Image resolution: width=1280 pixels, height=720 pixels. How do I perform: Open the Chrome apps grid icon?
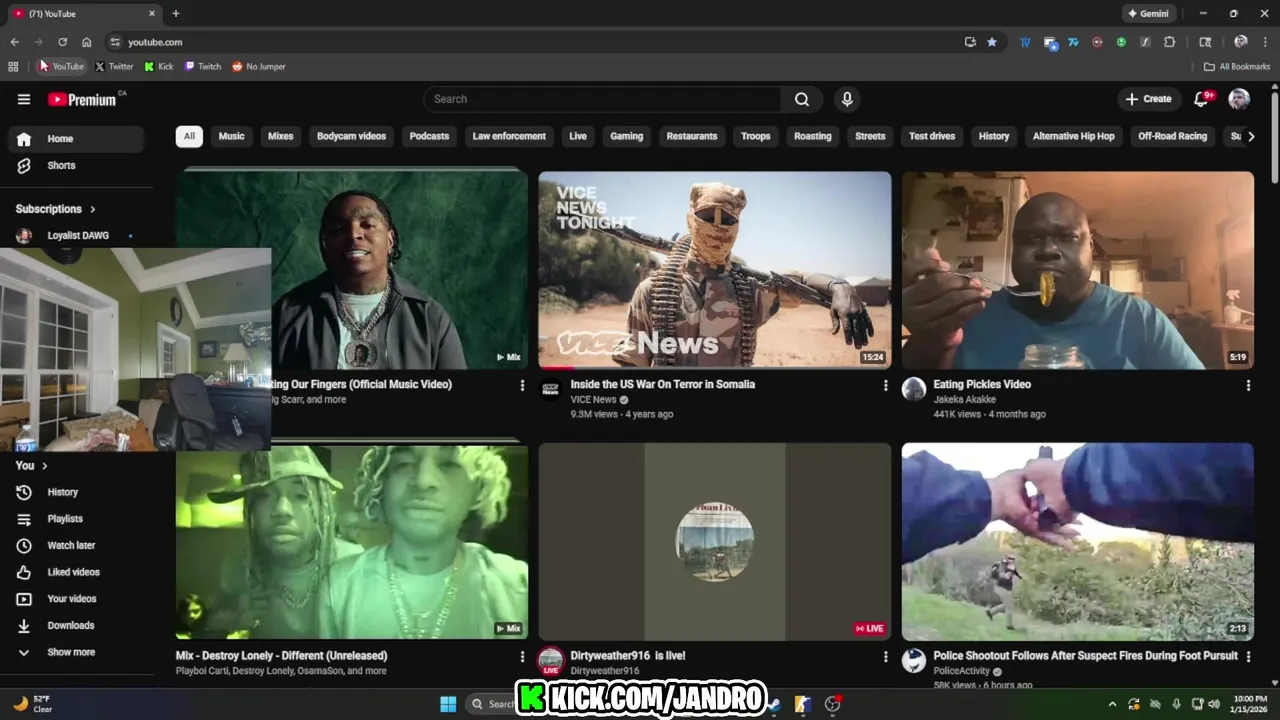pos(13,67)
